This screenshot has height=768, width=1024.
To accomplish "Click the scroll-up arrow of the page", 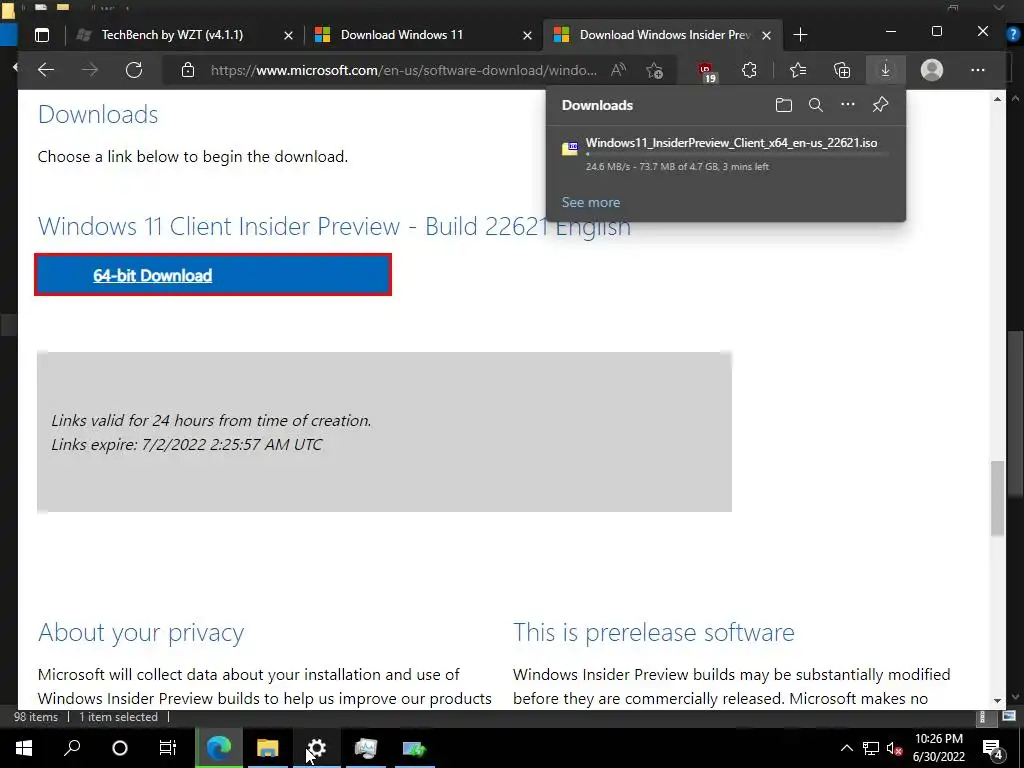I will [x=997, y=99].
